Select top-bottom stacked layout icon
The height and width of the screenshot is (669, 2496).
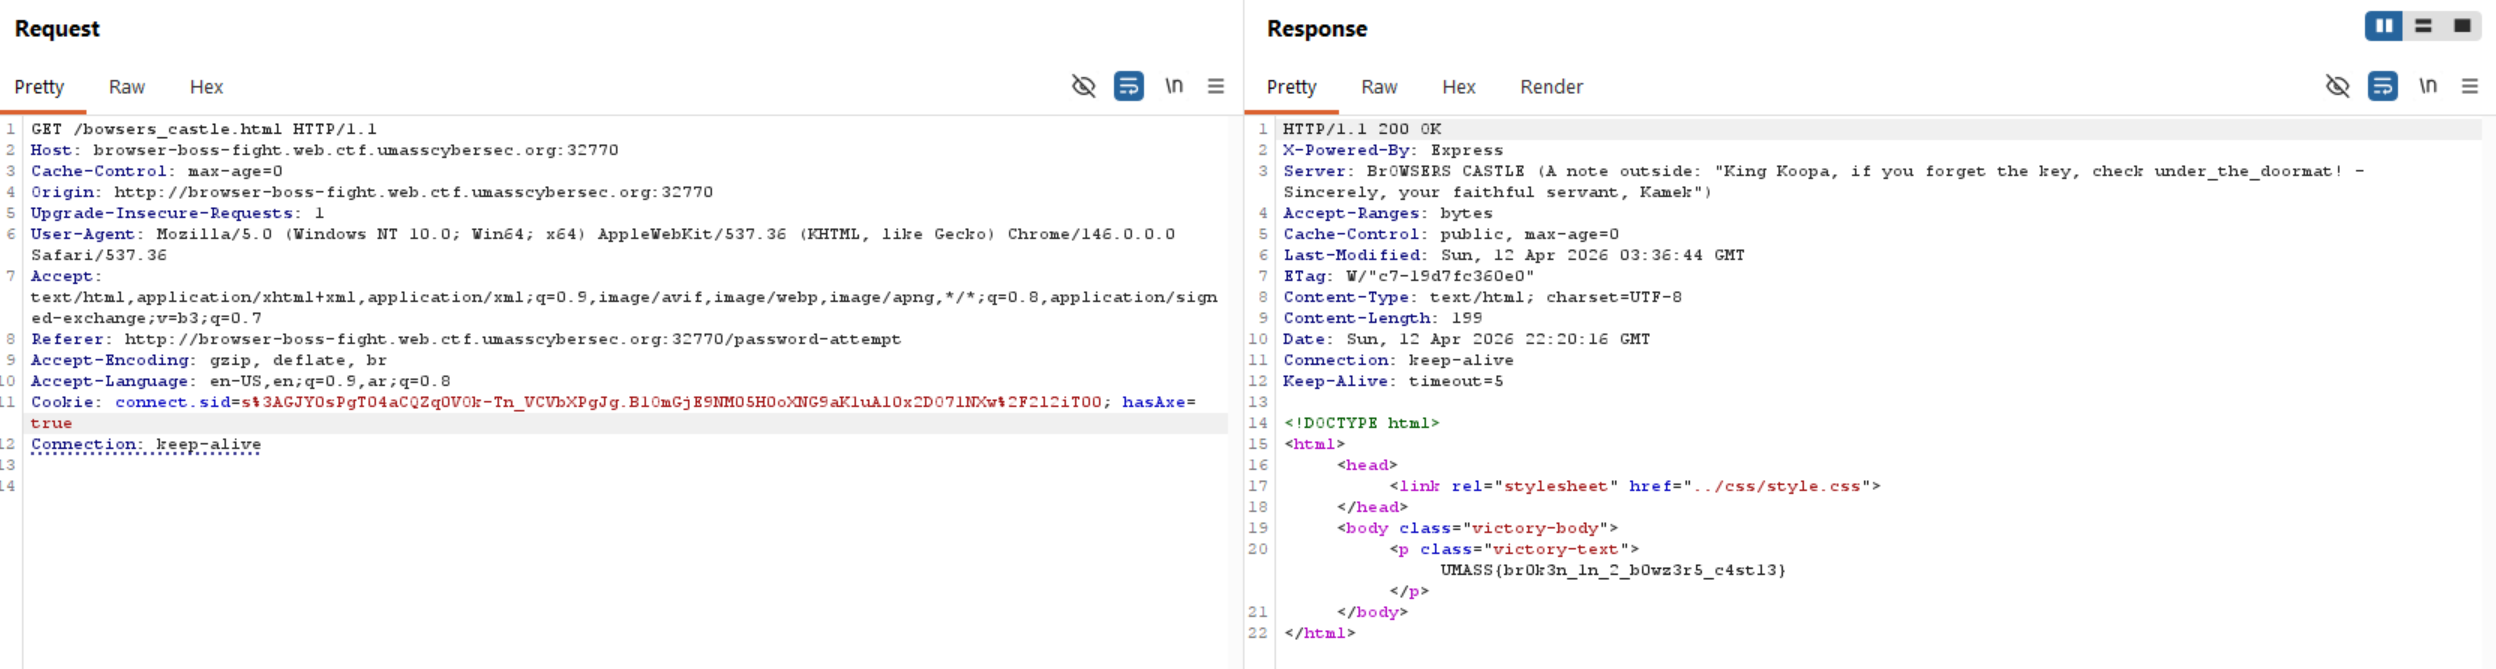point(2423,26)
